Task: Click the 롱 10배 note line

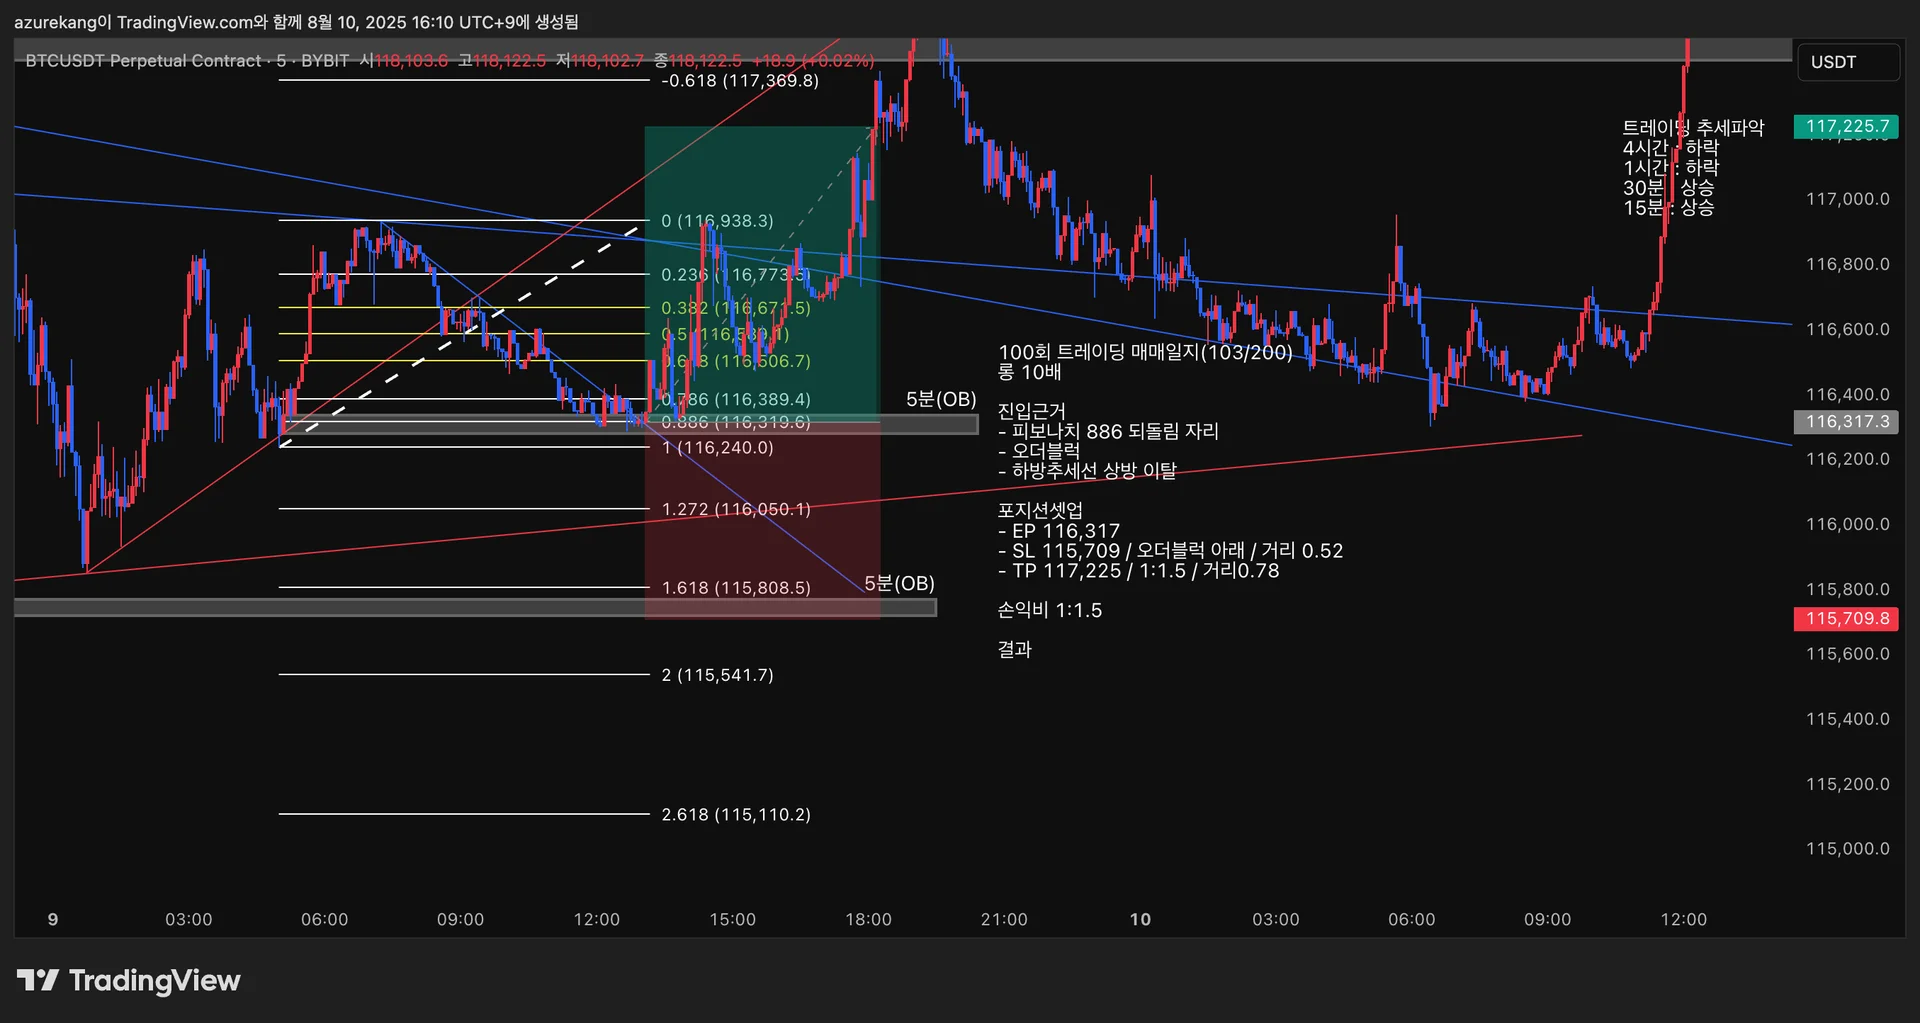Action: point(1029,372)
